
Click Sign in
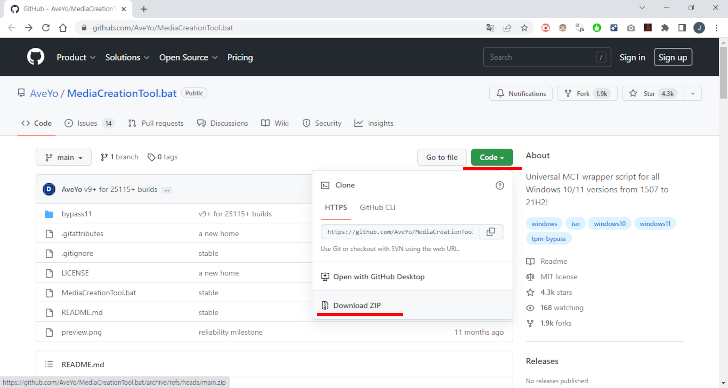632,57
